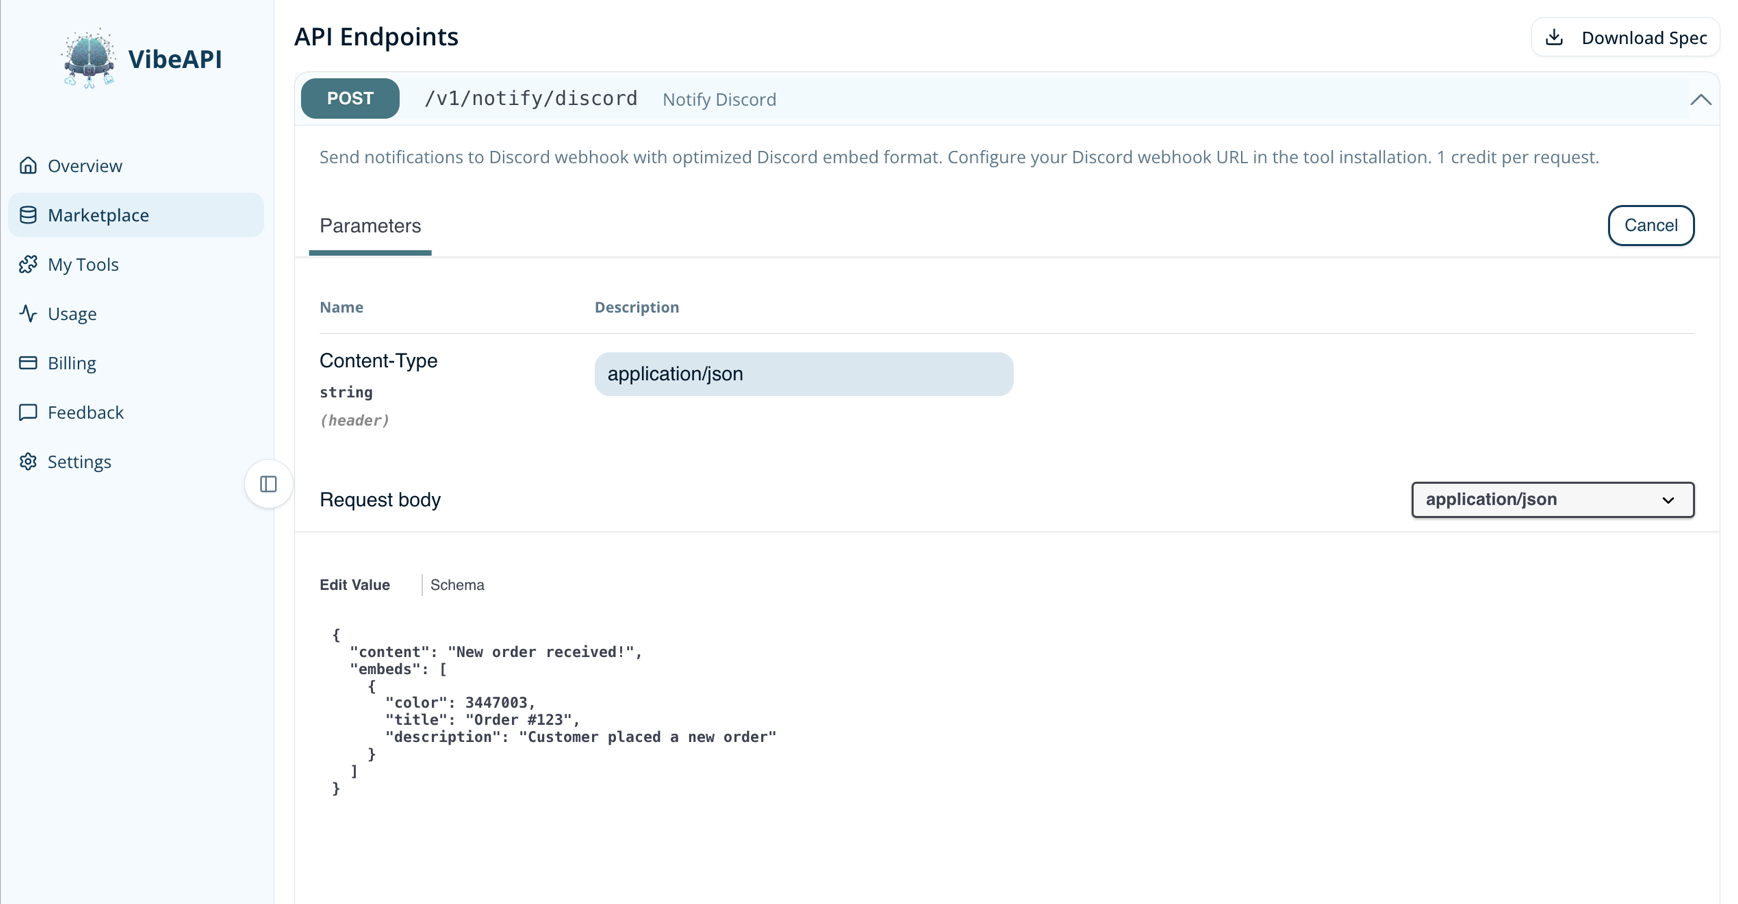1738x904 pixels.
Task: Cancel the try-it-out mode
Action: coord(1650,225)
